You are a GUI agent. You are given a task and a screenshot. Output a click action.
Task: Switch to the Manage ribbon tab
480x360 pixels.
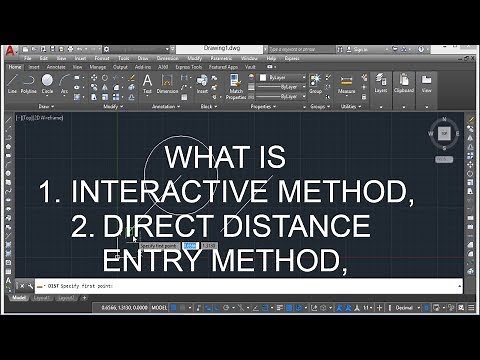coord(97,67)
